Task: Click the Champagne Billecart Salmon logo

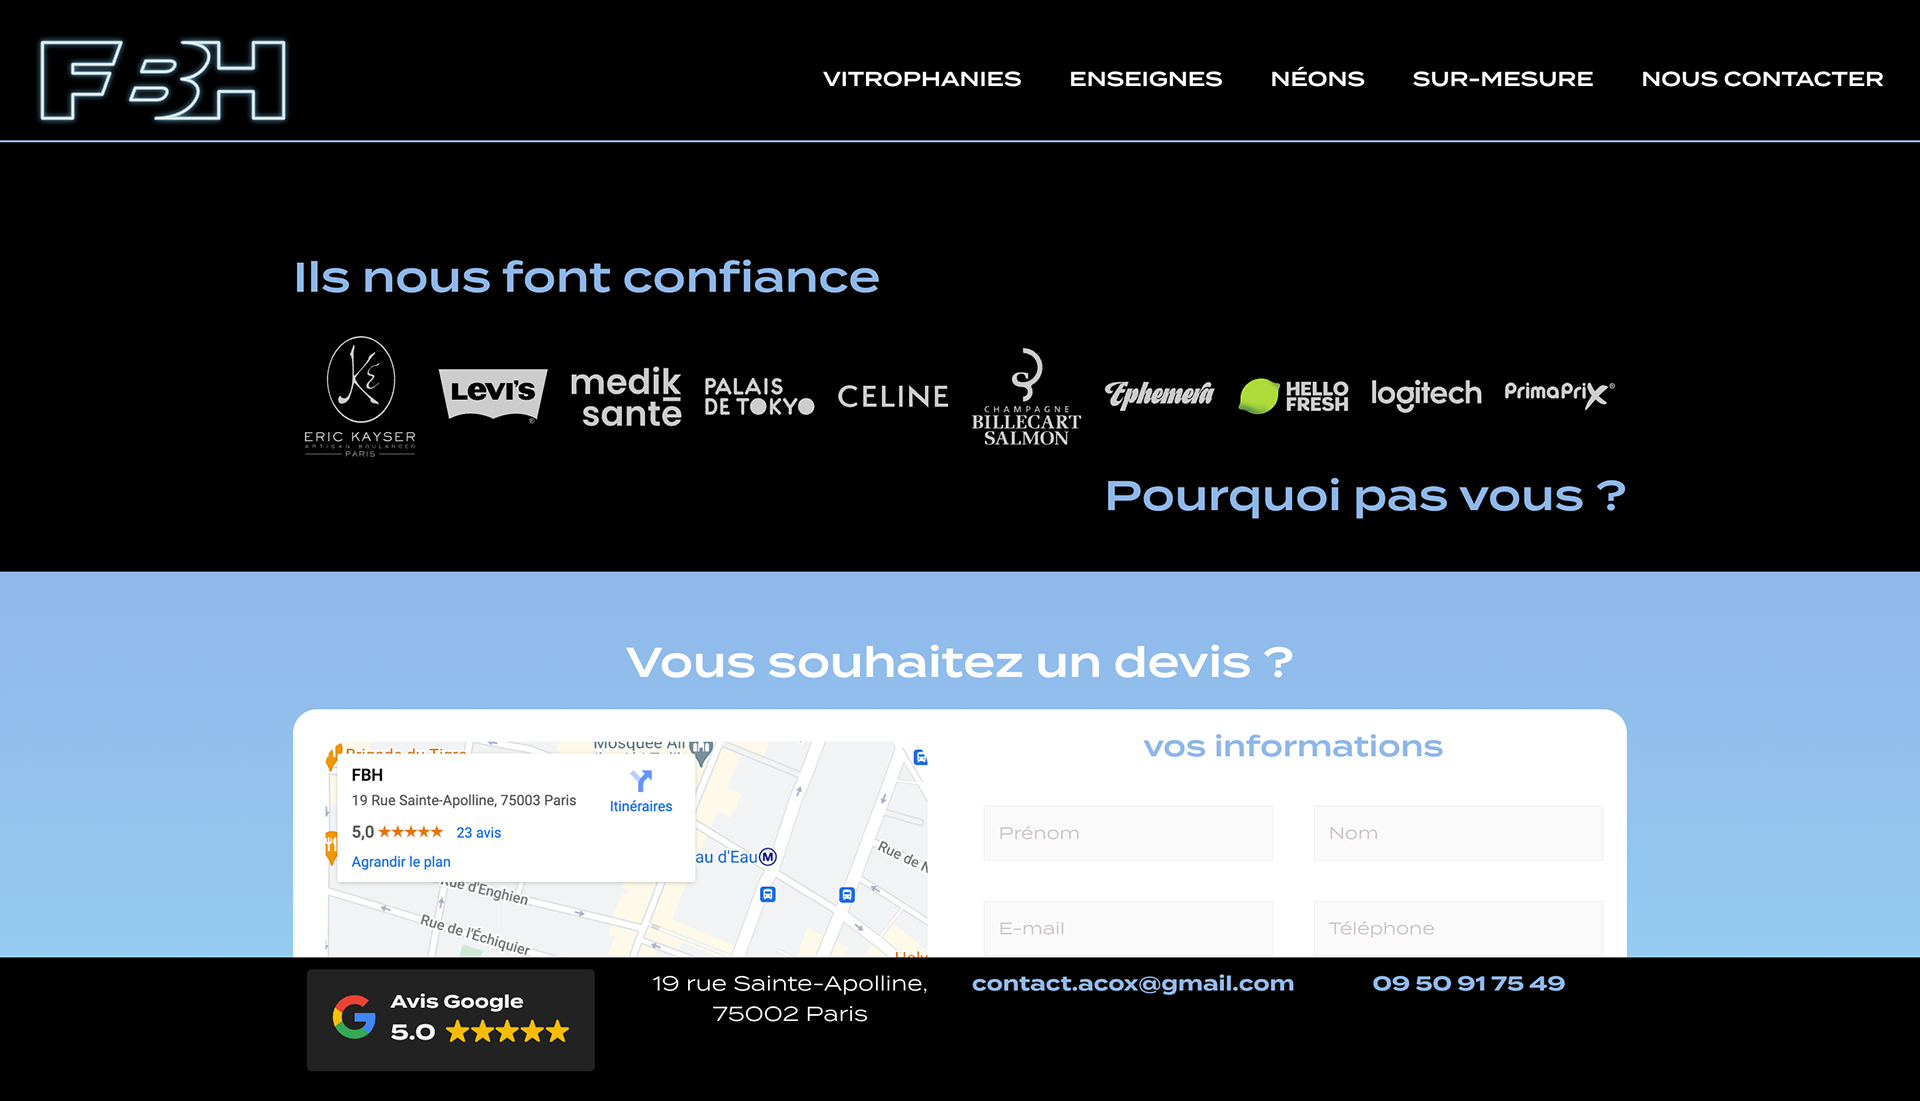Action: pyautogui.click(x=1026, y=396)
